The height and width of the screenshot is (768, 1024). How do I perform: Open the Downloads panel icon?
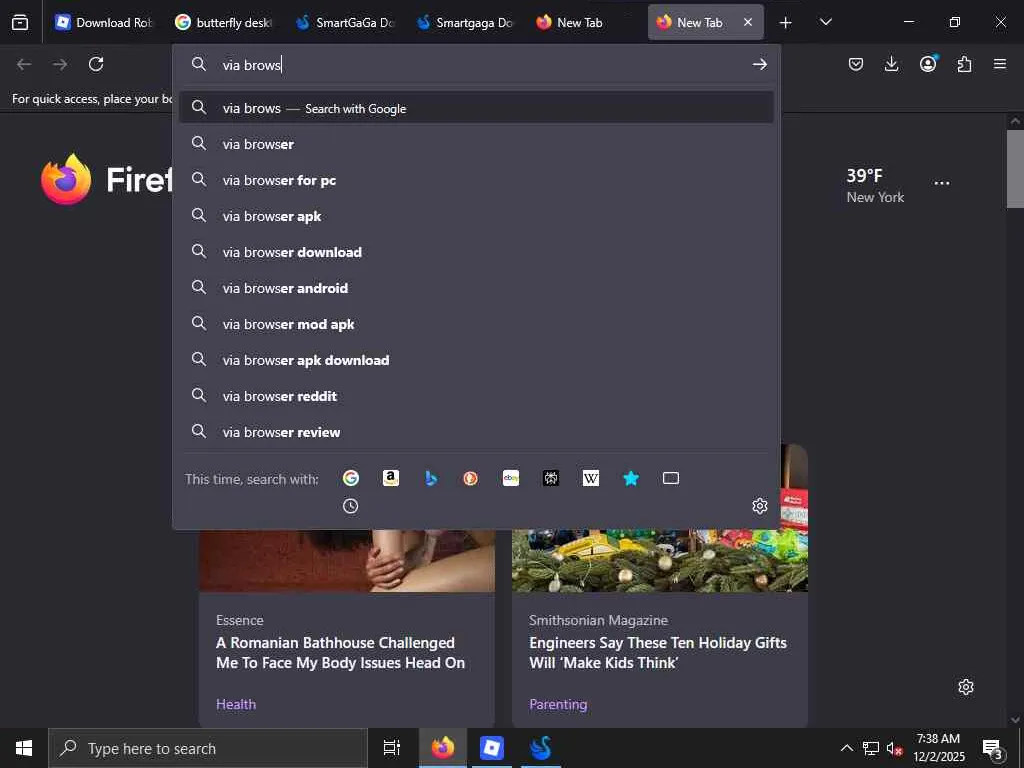(x=891, y=64)
